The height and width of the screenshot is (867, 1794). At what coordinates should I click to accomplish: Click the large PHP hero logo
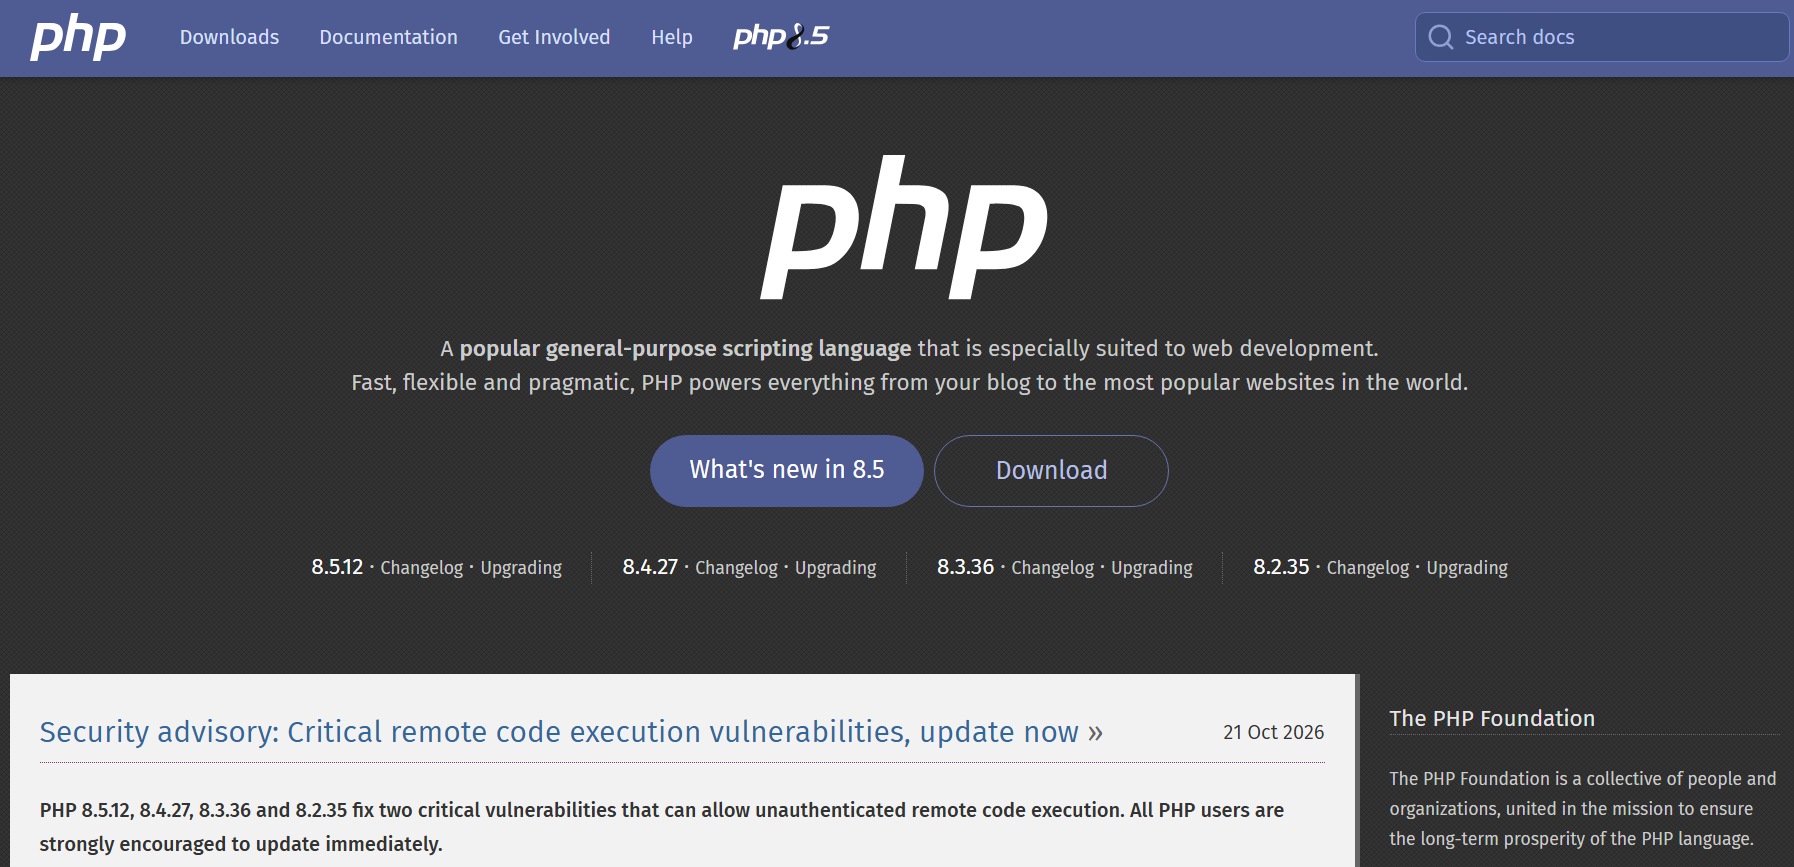click(x=904, y=227)
